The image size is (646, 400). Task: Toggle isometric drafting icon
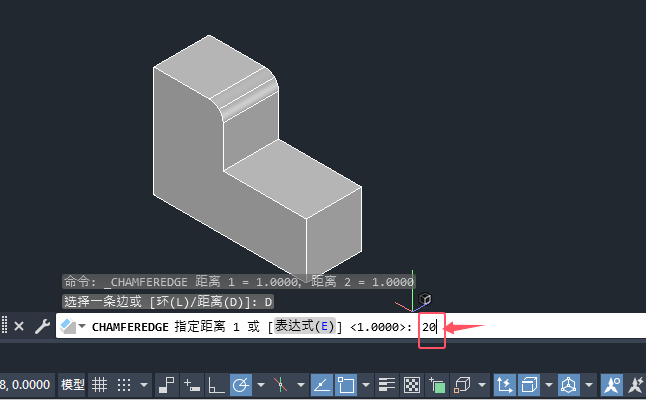[281, 385]
